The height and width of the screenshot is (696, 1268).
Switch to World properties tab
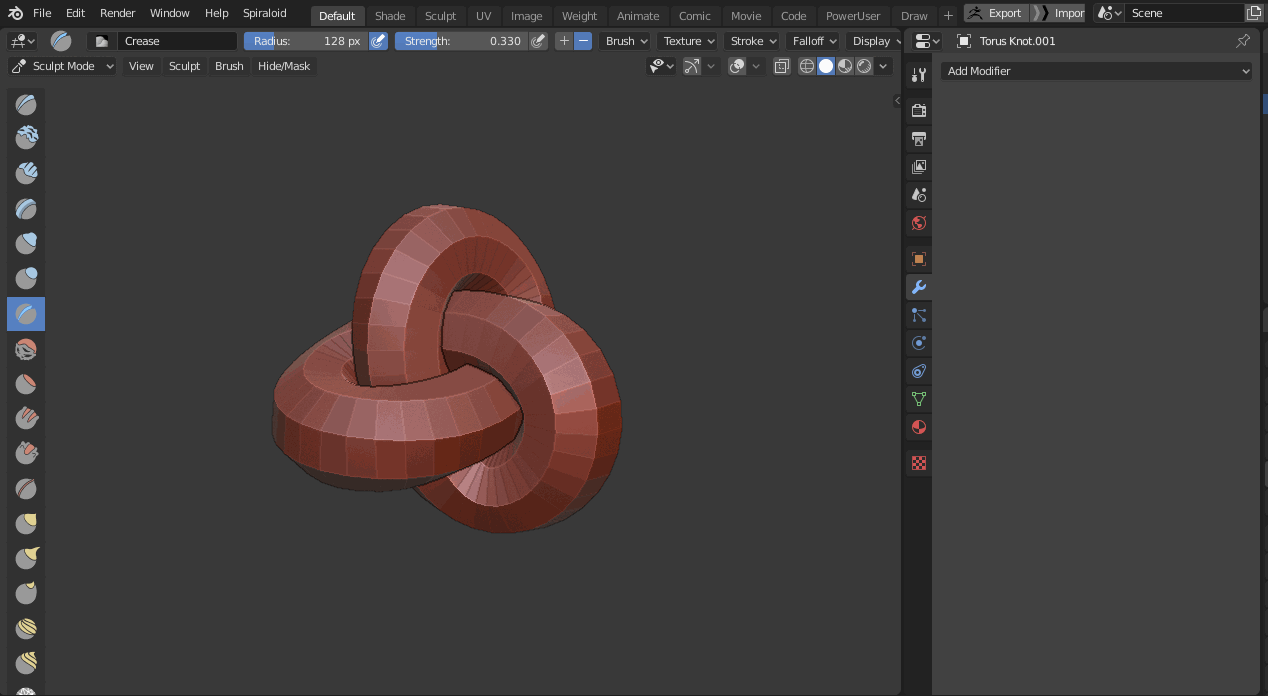click(919, 223)
